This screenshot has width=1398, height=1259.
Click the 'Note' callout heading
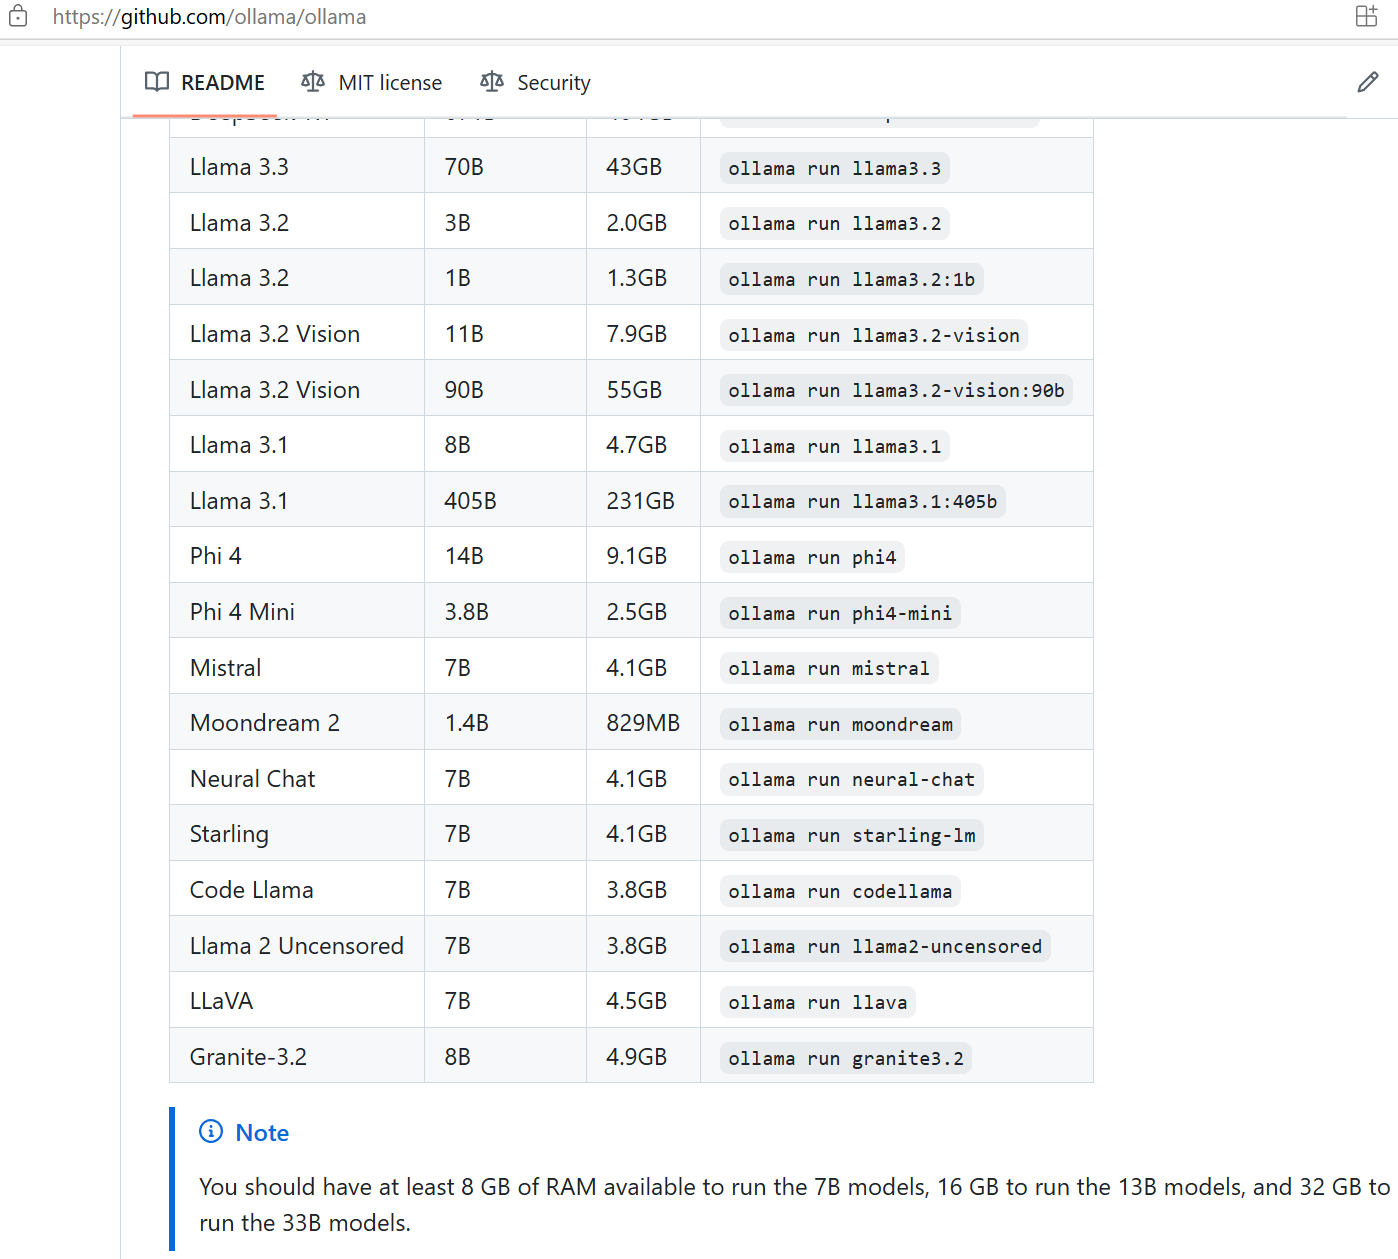click(262, 1133)
